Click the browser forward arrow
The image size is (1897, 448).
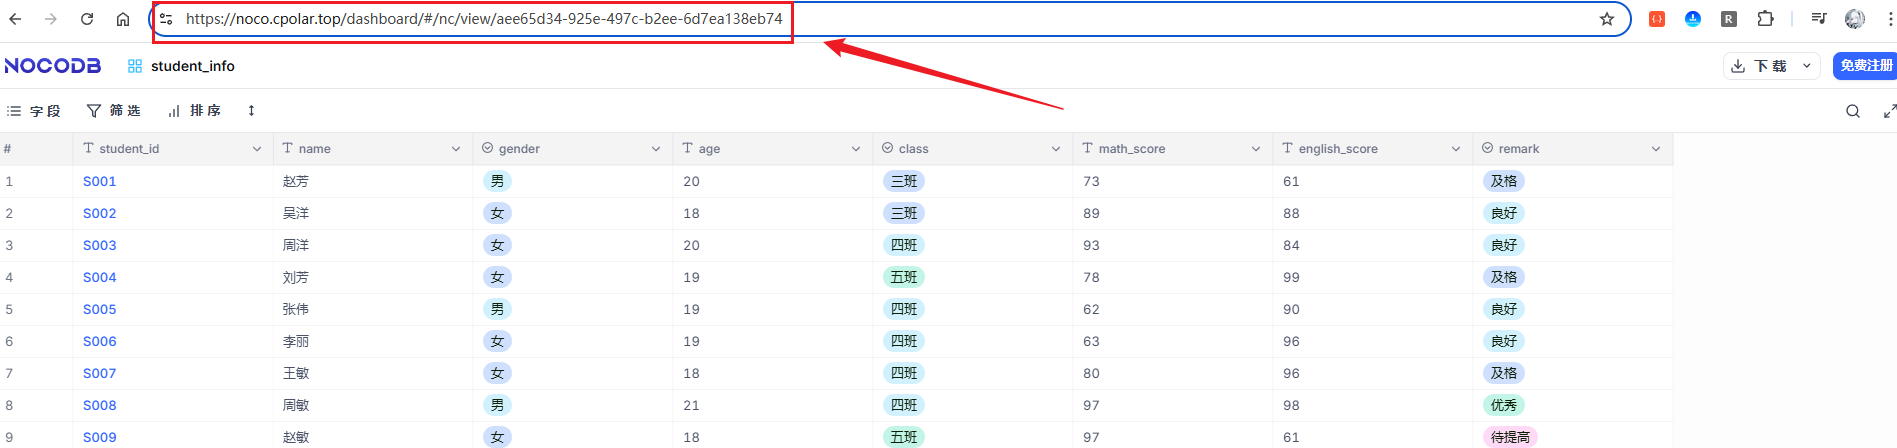(x=51, y=19)
